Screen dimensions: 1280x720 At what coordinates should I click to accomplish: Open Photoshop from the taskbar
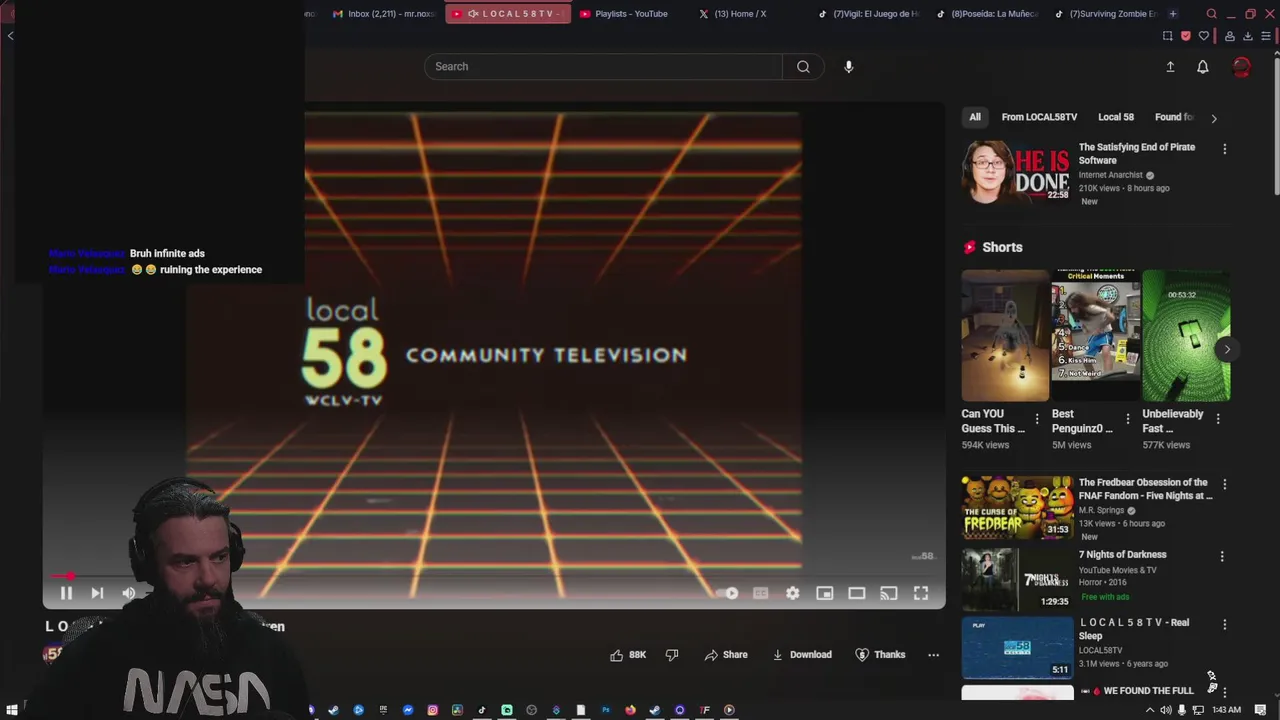point(605,710)
